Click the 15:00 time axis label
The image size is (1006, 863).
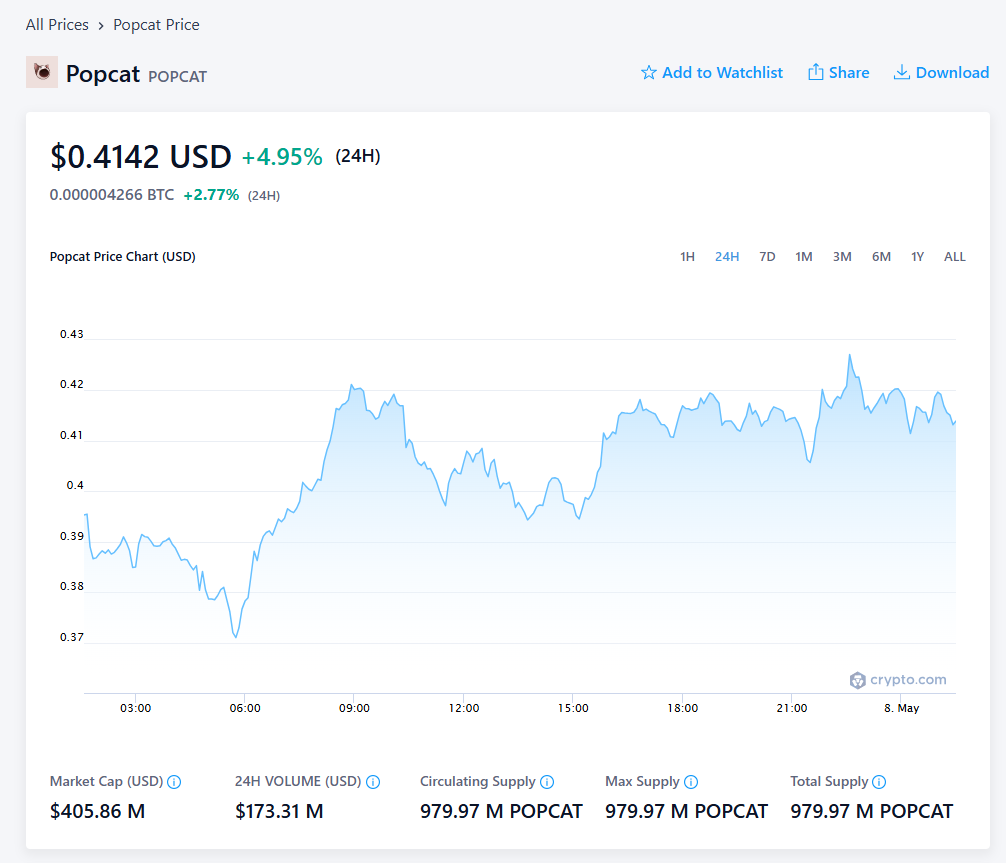pos(573,708)
